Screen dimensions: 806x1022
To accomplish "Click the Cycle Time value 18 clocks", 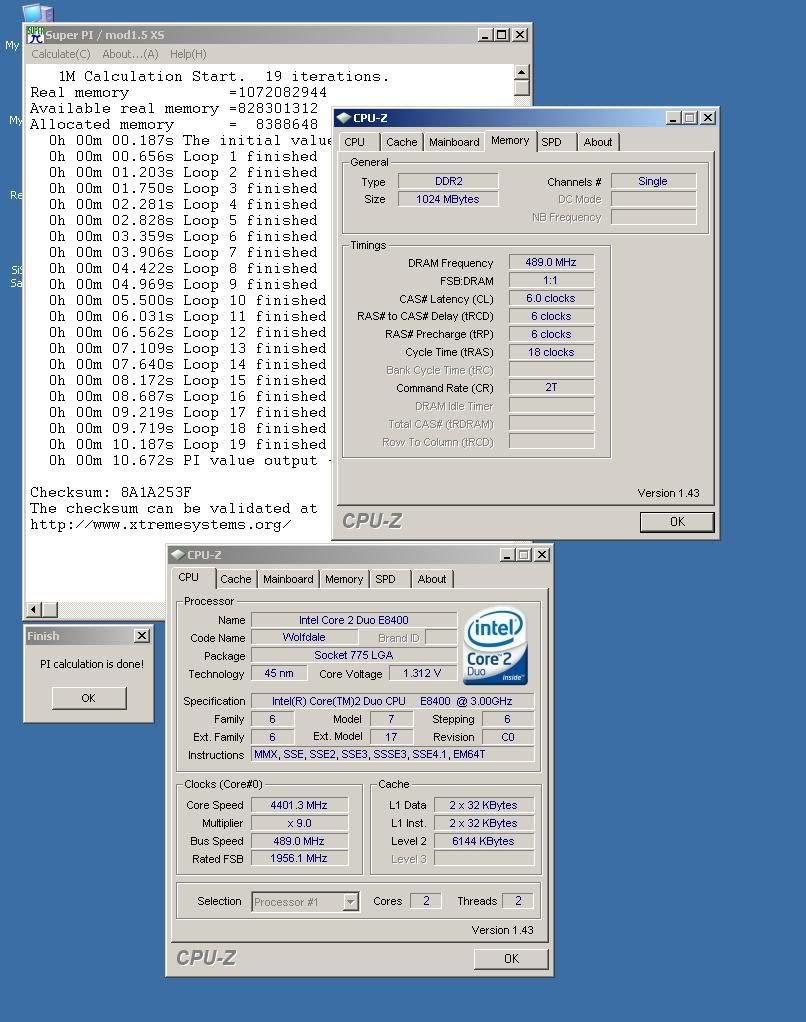I will (551, 352).
